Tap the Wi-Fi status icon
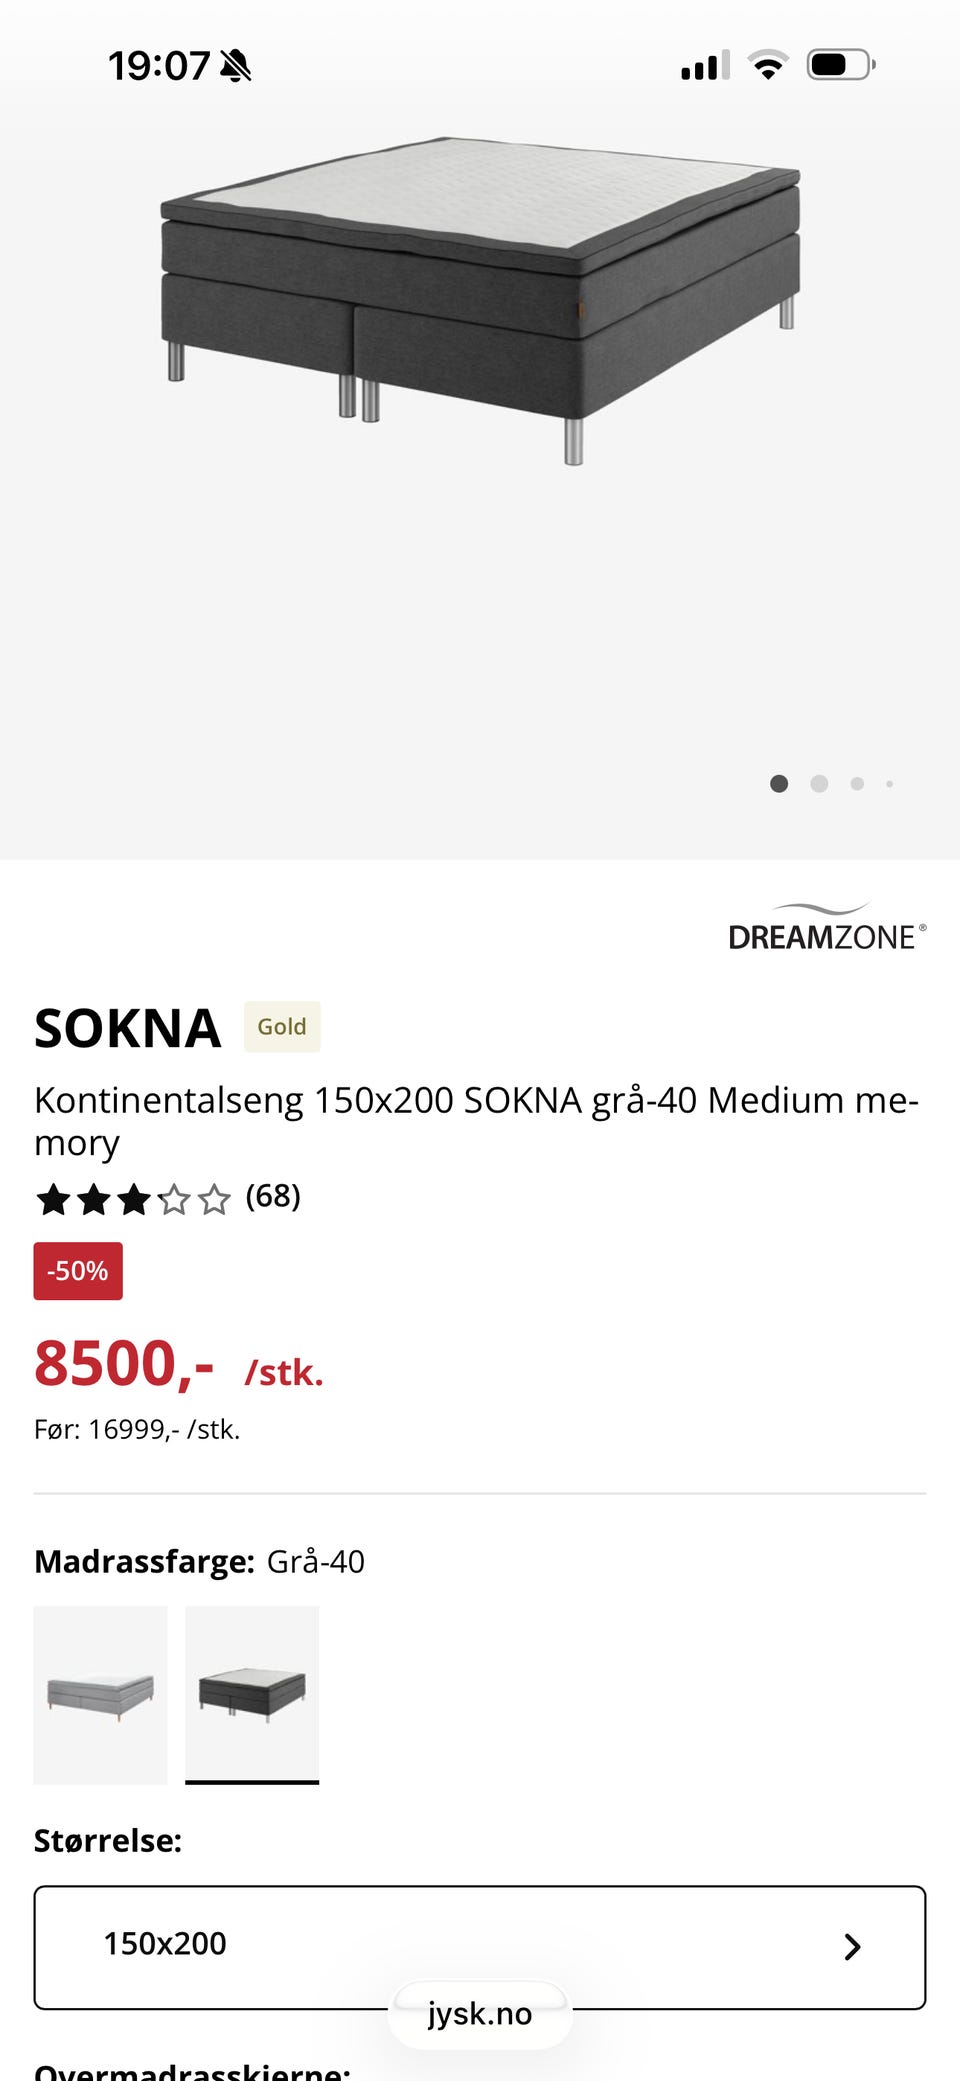Viewport: 960px width, 2081px height. (x=768, y=66)
